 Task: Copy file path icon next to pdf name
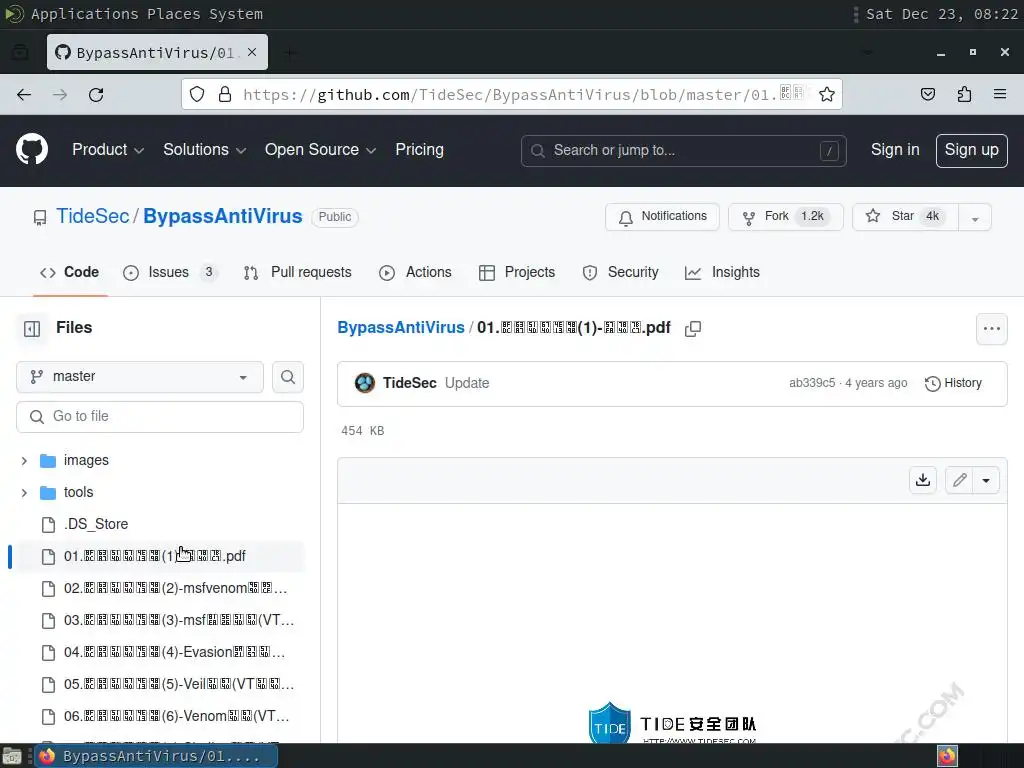(693, 328)
